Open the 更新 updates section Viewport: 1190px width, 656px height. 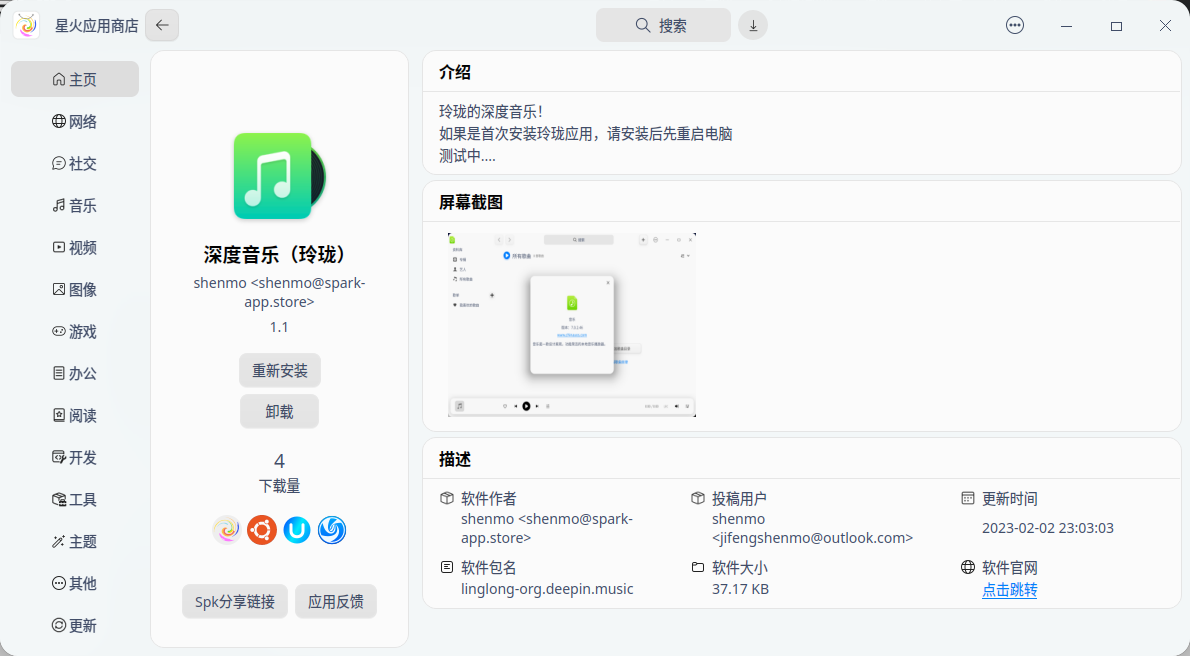pos(74,626)
